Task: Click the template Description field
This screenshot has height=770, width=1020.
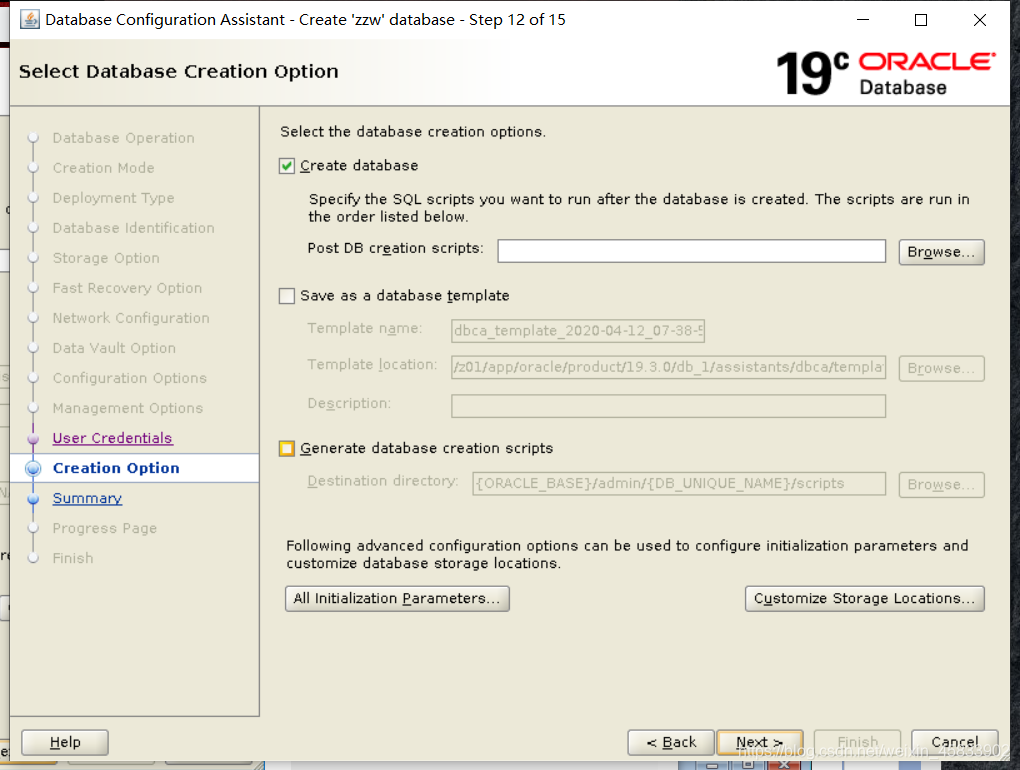Action: click(x=668, y=406)
